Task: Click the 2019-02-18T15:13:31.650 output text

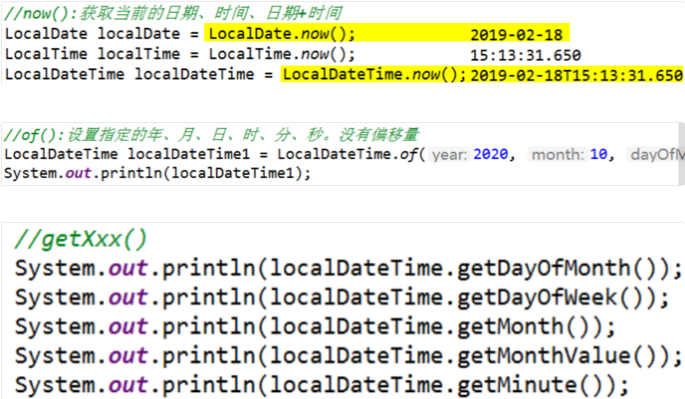Action: [x=576, y=75]
